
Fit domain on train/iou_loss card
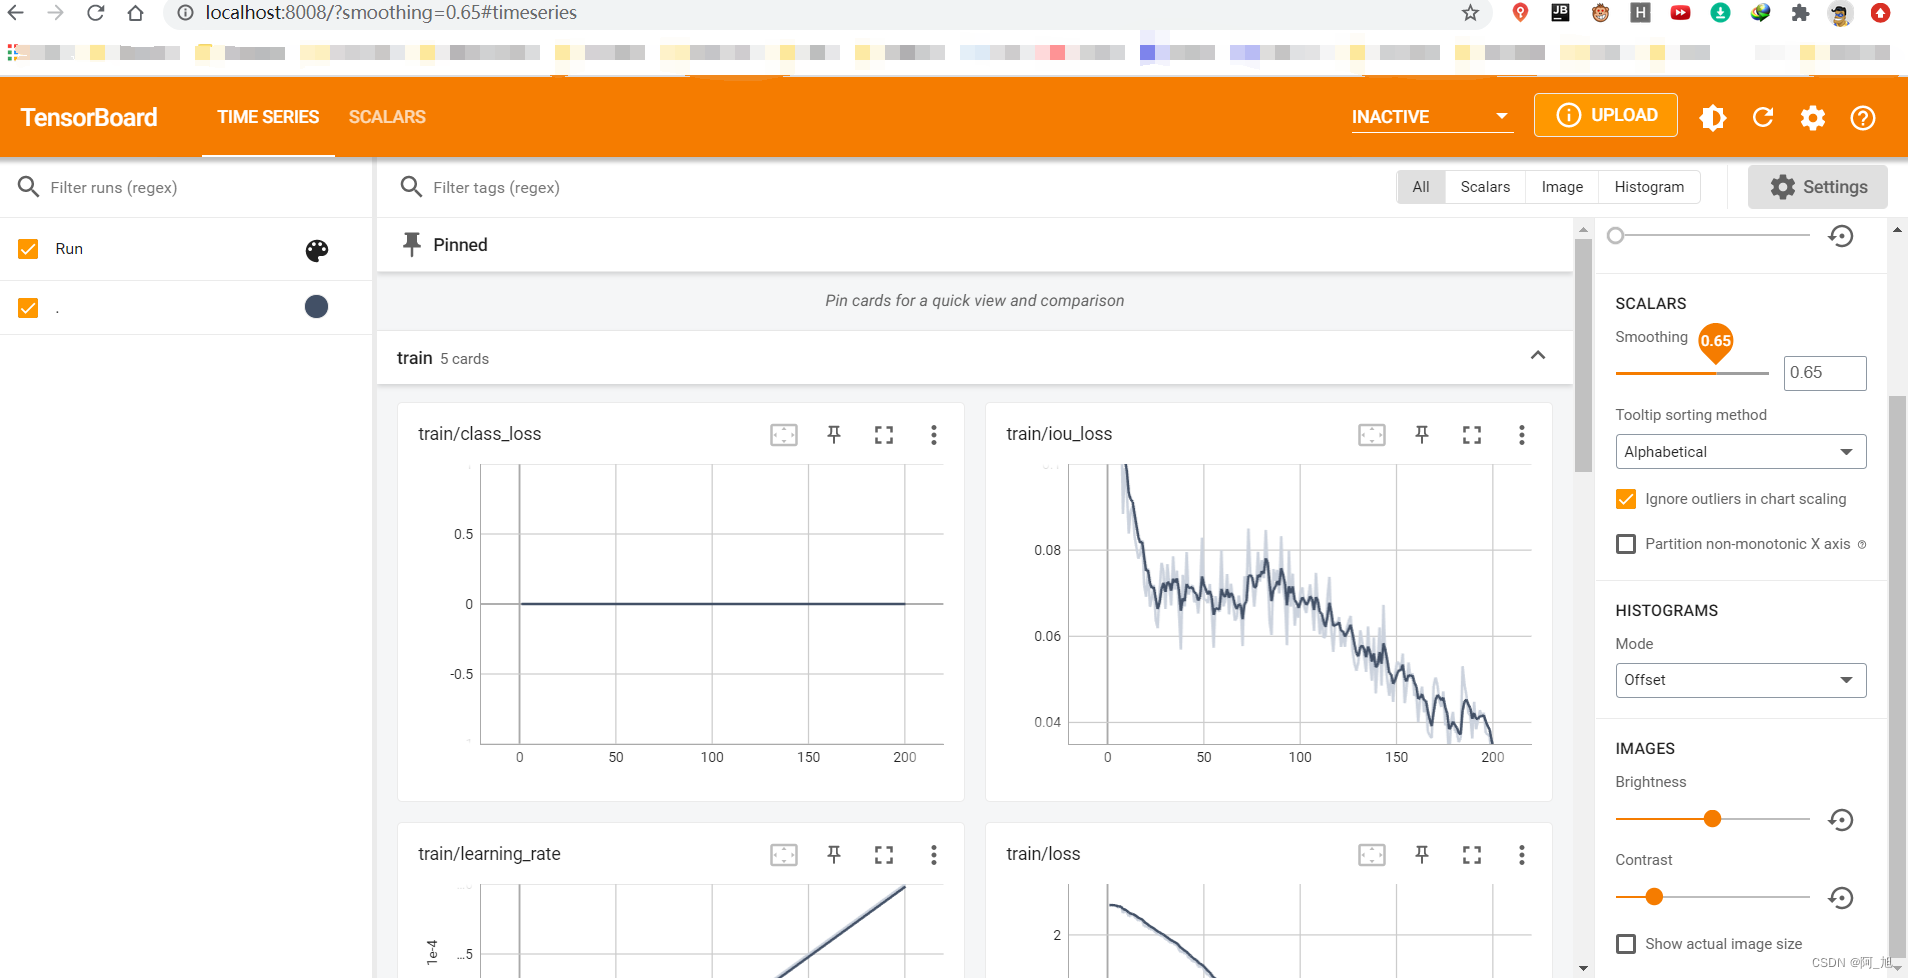(1372, 435)
